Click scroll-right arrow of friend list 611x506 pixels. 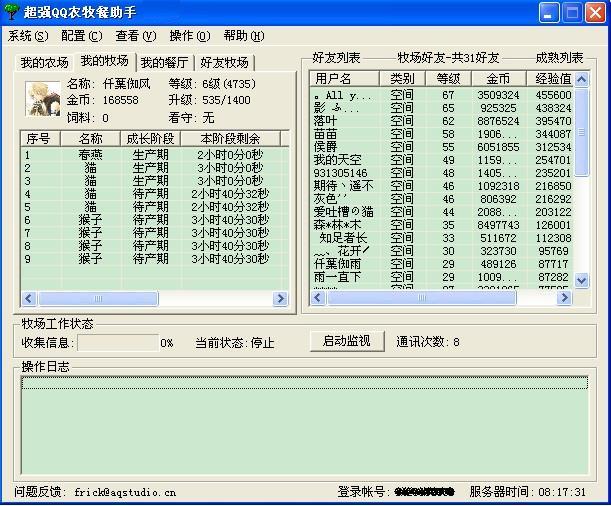[x=564, y=298]
